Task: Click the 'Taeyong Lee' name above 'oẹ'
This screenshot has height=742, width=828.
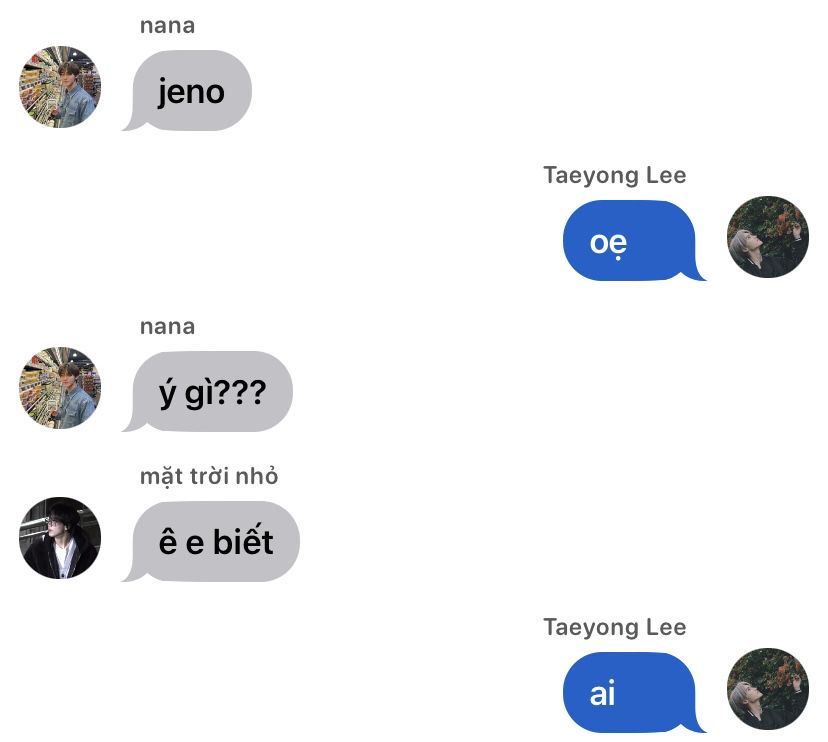Action: [x=615, y=175]
